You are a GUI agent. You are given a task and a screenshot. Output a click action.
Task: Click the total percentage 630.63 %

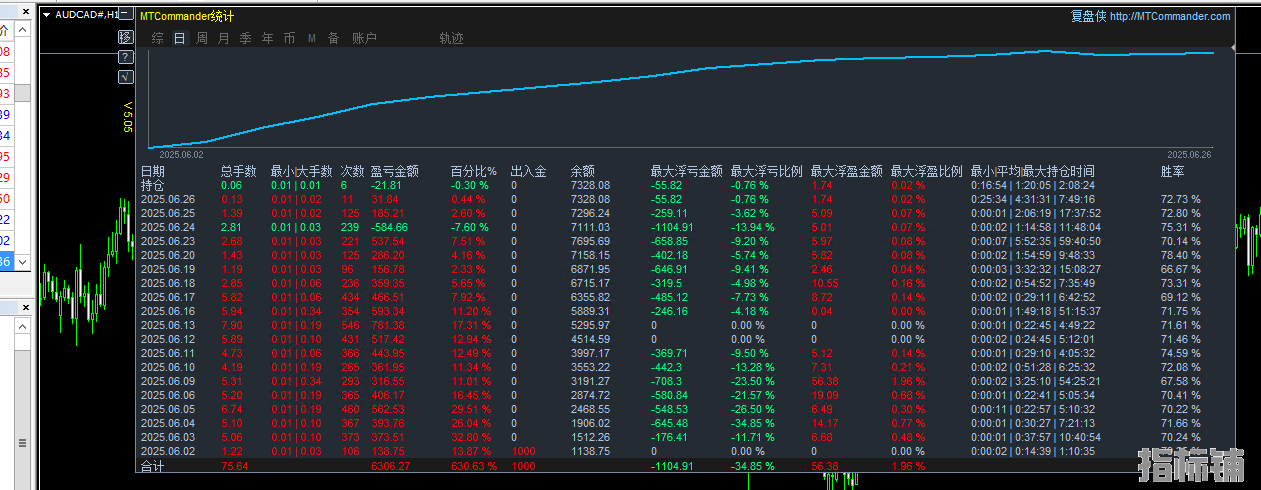tap(473, 466)
